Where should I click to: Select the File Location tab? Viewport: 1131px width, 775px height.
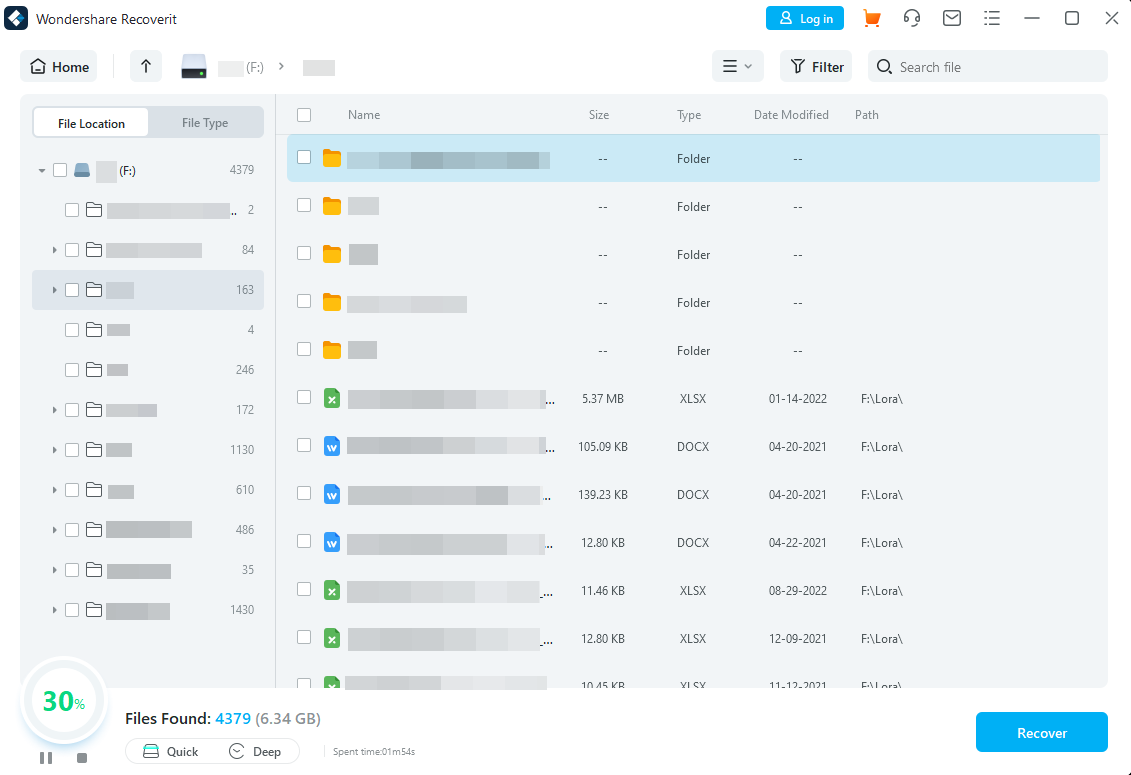(91, 123)
